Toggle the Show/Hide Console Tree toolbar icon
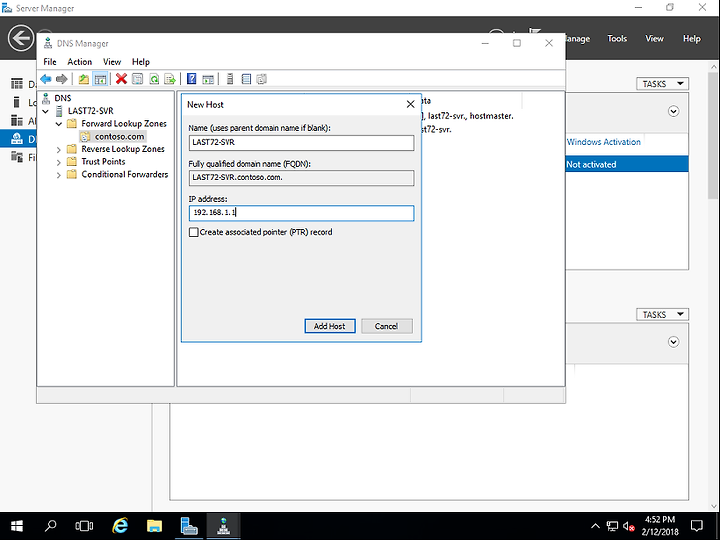720x540 pixels. [x=100, y=79]
